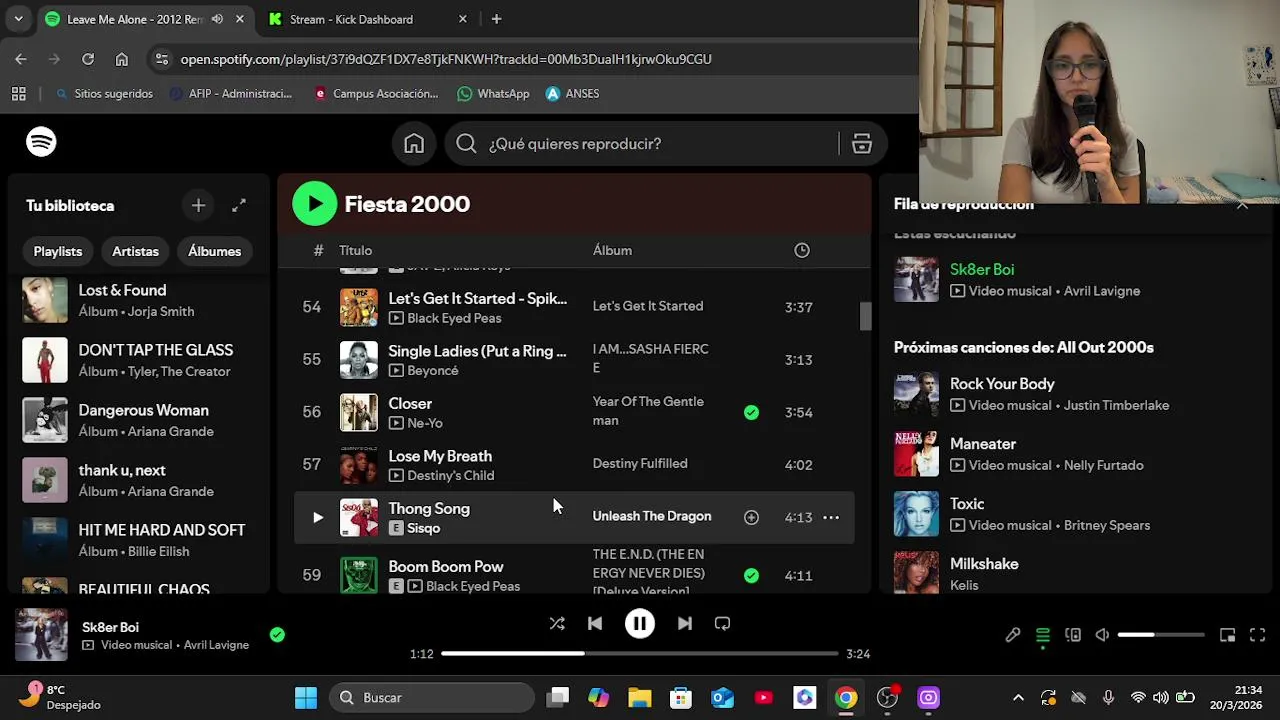Click Milkshake cover in the queue
The image size is (1280, 720).
pyautogui.click(x=916, y=572)
